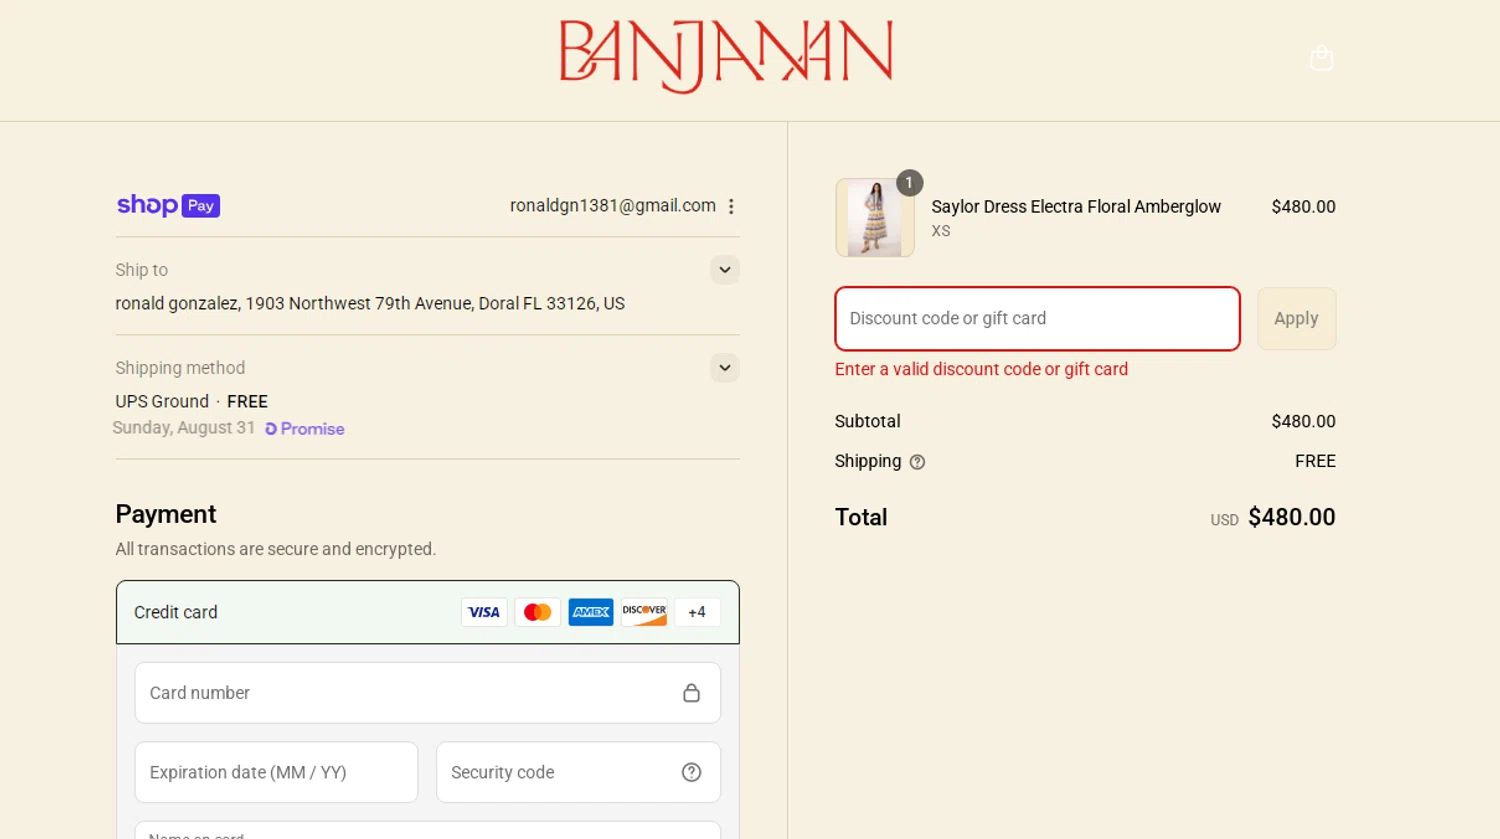The width and height of the screenshot is (1500, 839).
Task: Focus the Card number field
Action: coord(428,693)
